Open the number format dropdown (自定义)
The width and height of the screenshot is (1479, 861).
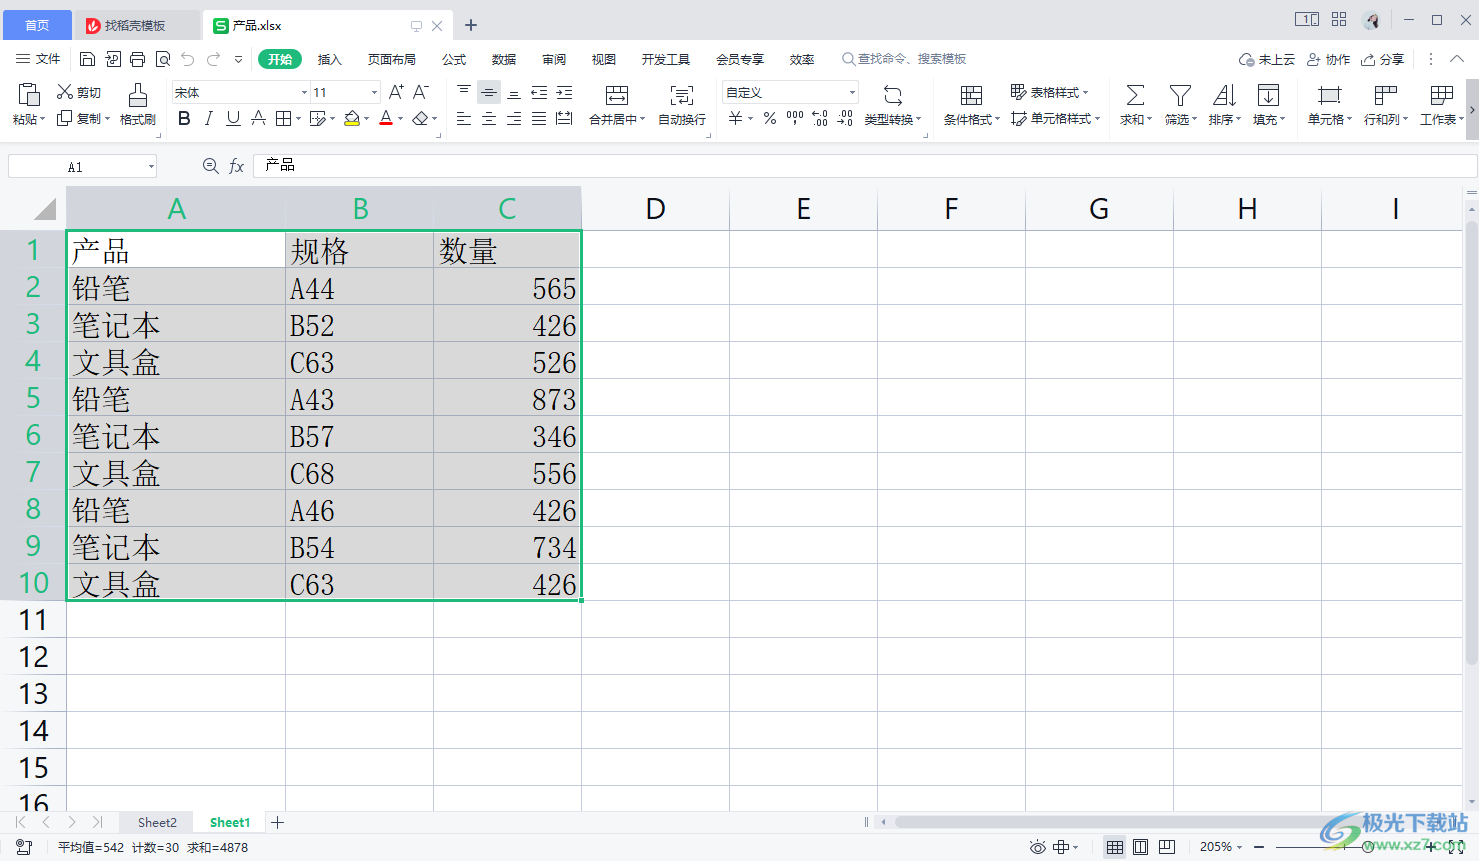pyautogui.click(x=852, y=92)
